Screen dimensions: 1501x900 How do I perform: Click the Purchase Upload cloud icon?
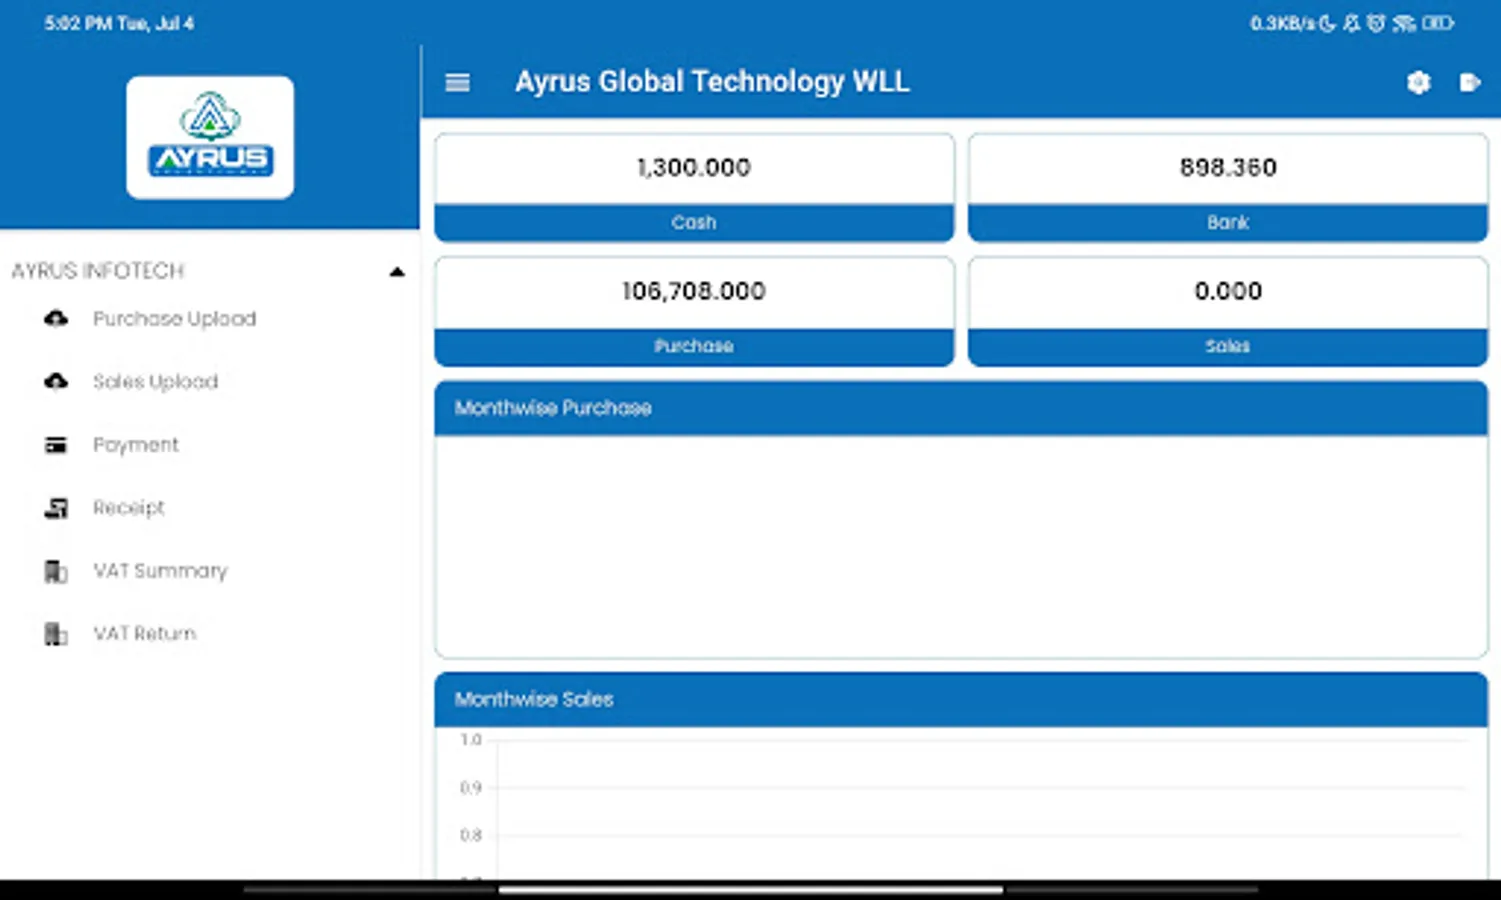pyautogui.click(x=56, y=319)
